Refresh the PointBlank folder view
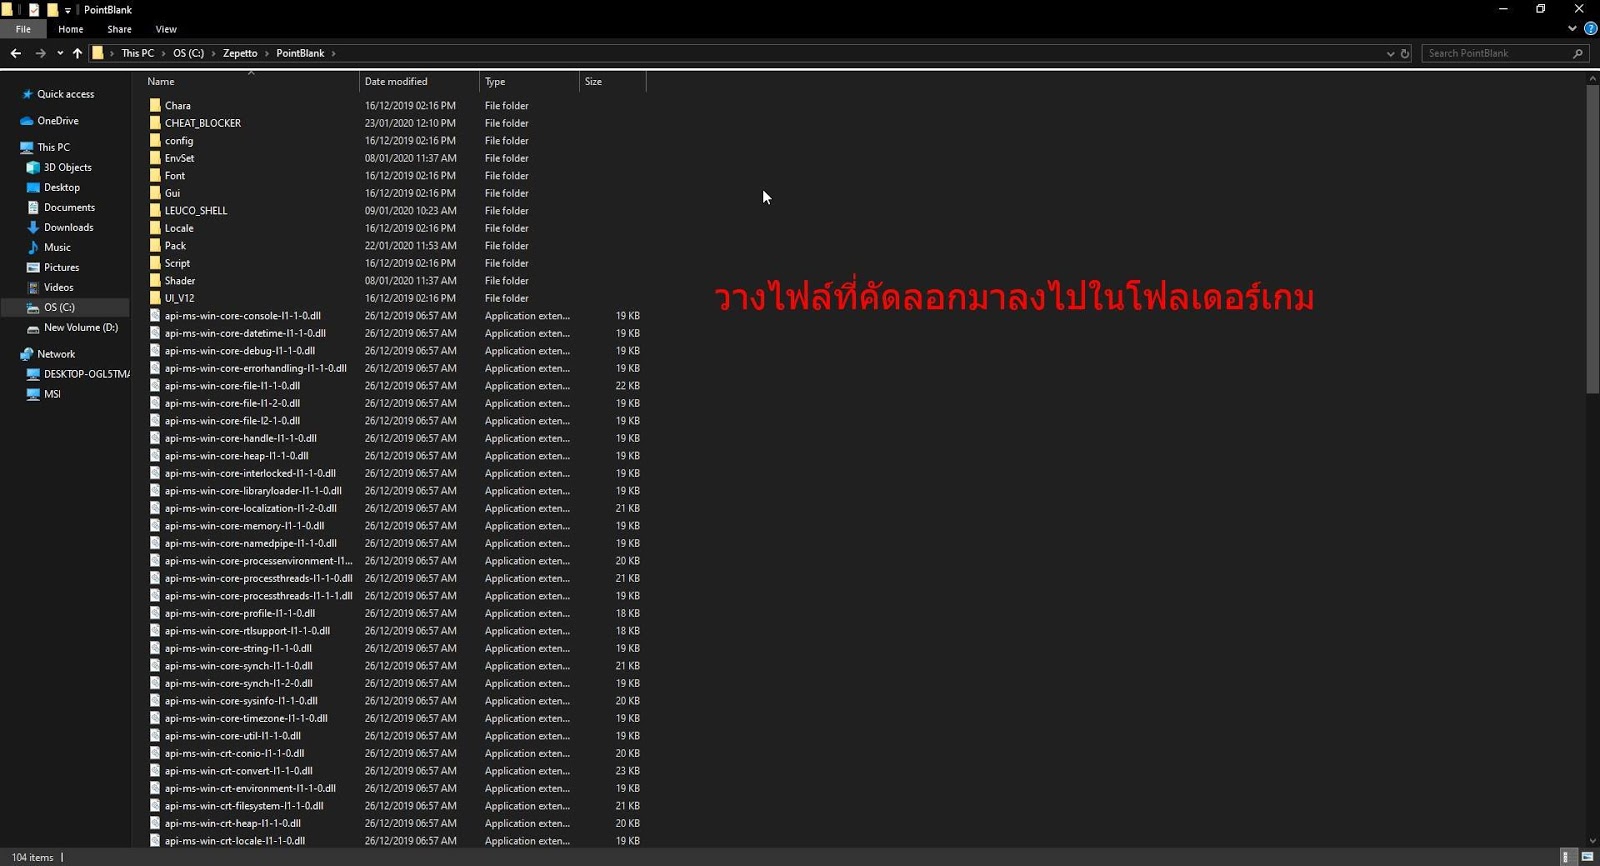 pos(1405,53)
